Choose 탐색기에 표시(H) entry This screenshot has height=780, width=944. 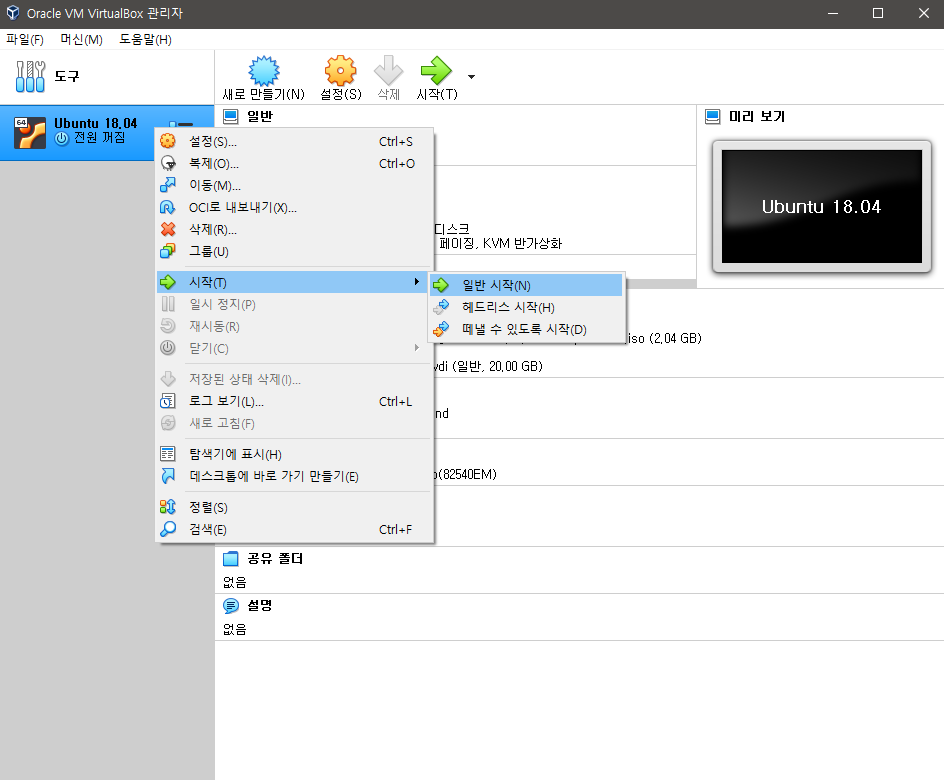(294, 454)
